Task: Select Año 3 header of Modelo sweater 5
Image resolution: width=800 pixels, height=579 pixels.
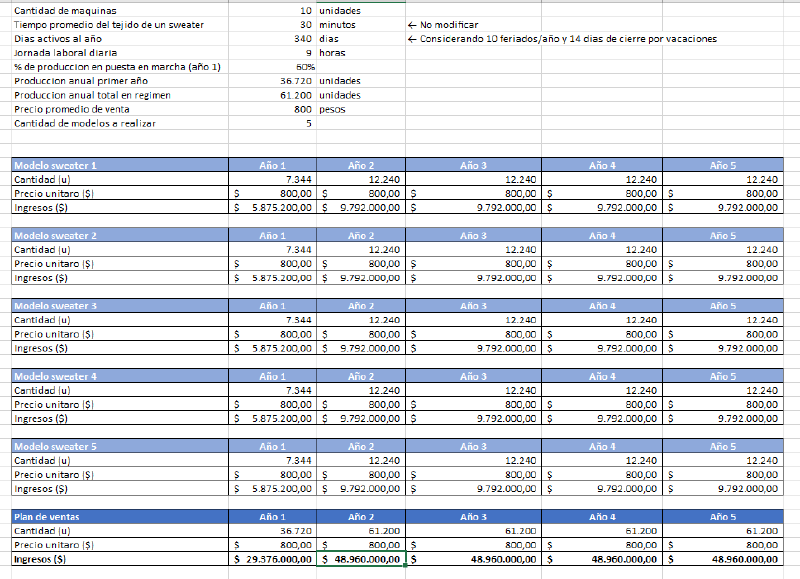Action: [x=473, y=446]
